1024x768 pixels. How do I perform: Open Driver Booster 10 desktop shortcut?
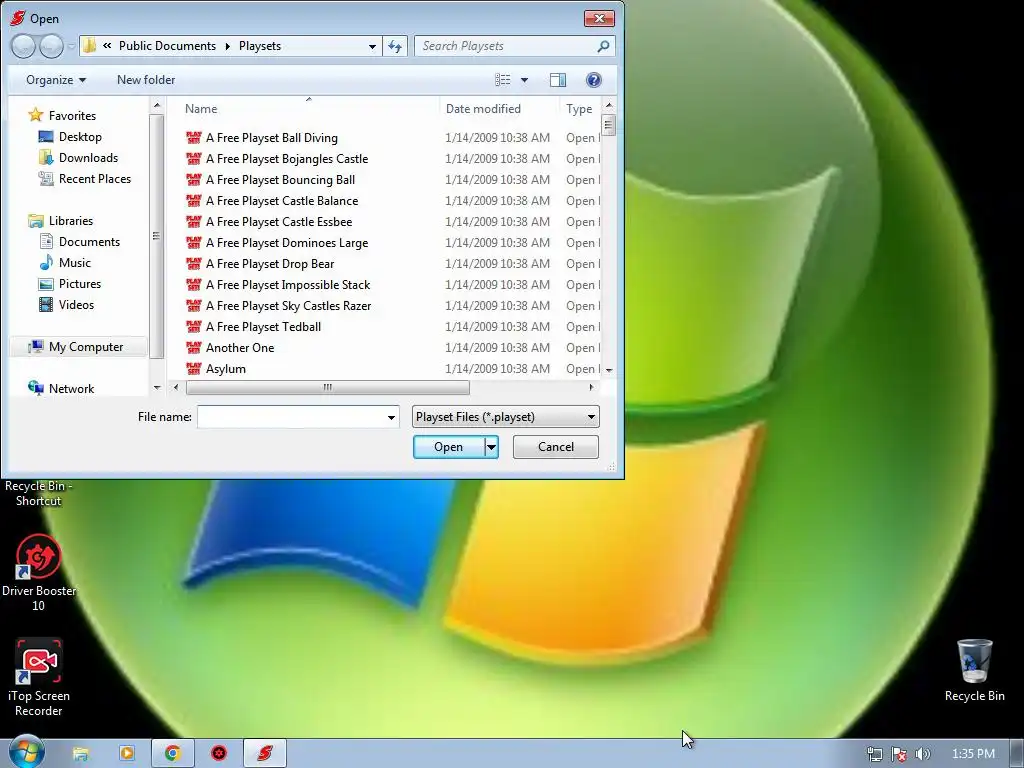39,573
